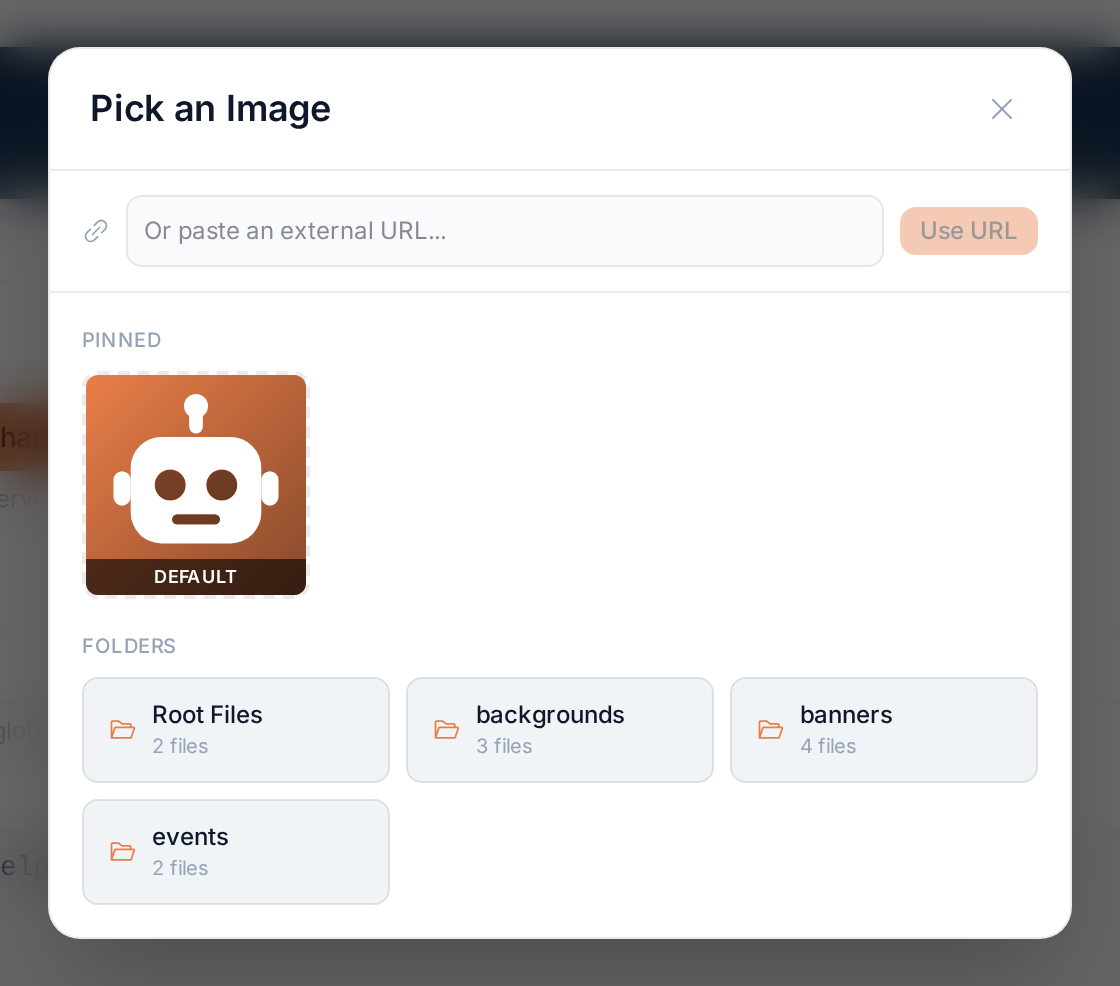This screenshot has width=1120, height=986.
Task: Click the '3 files' text under backgrounds
Action: click(x=504, y=746)
